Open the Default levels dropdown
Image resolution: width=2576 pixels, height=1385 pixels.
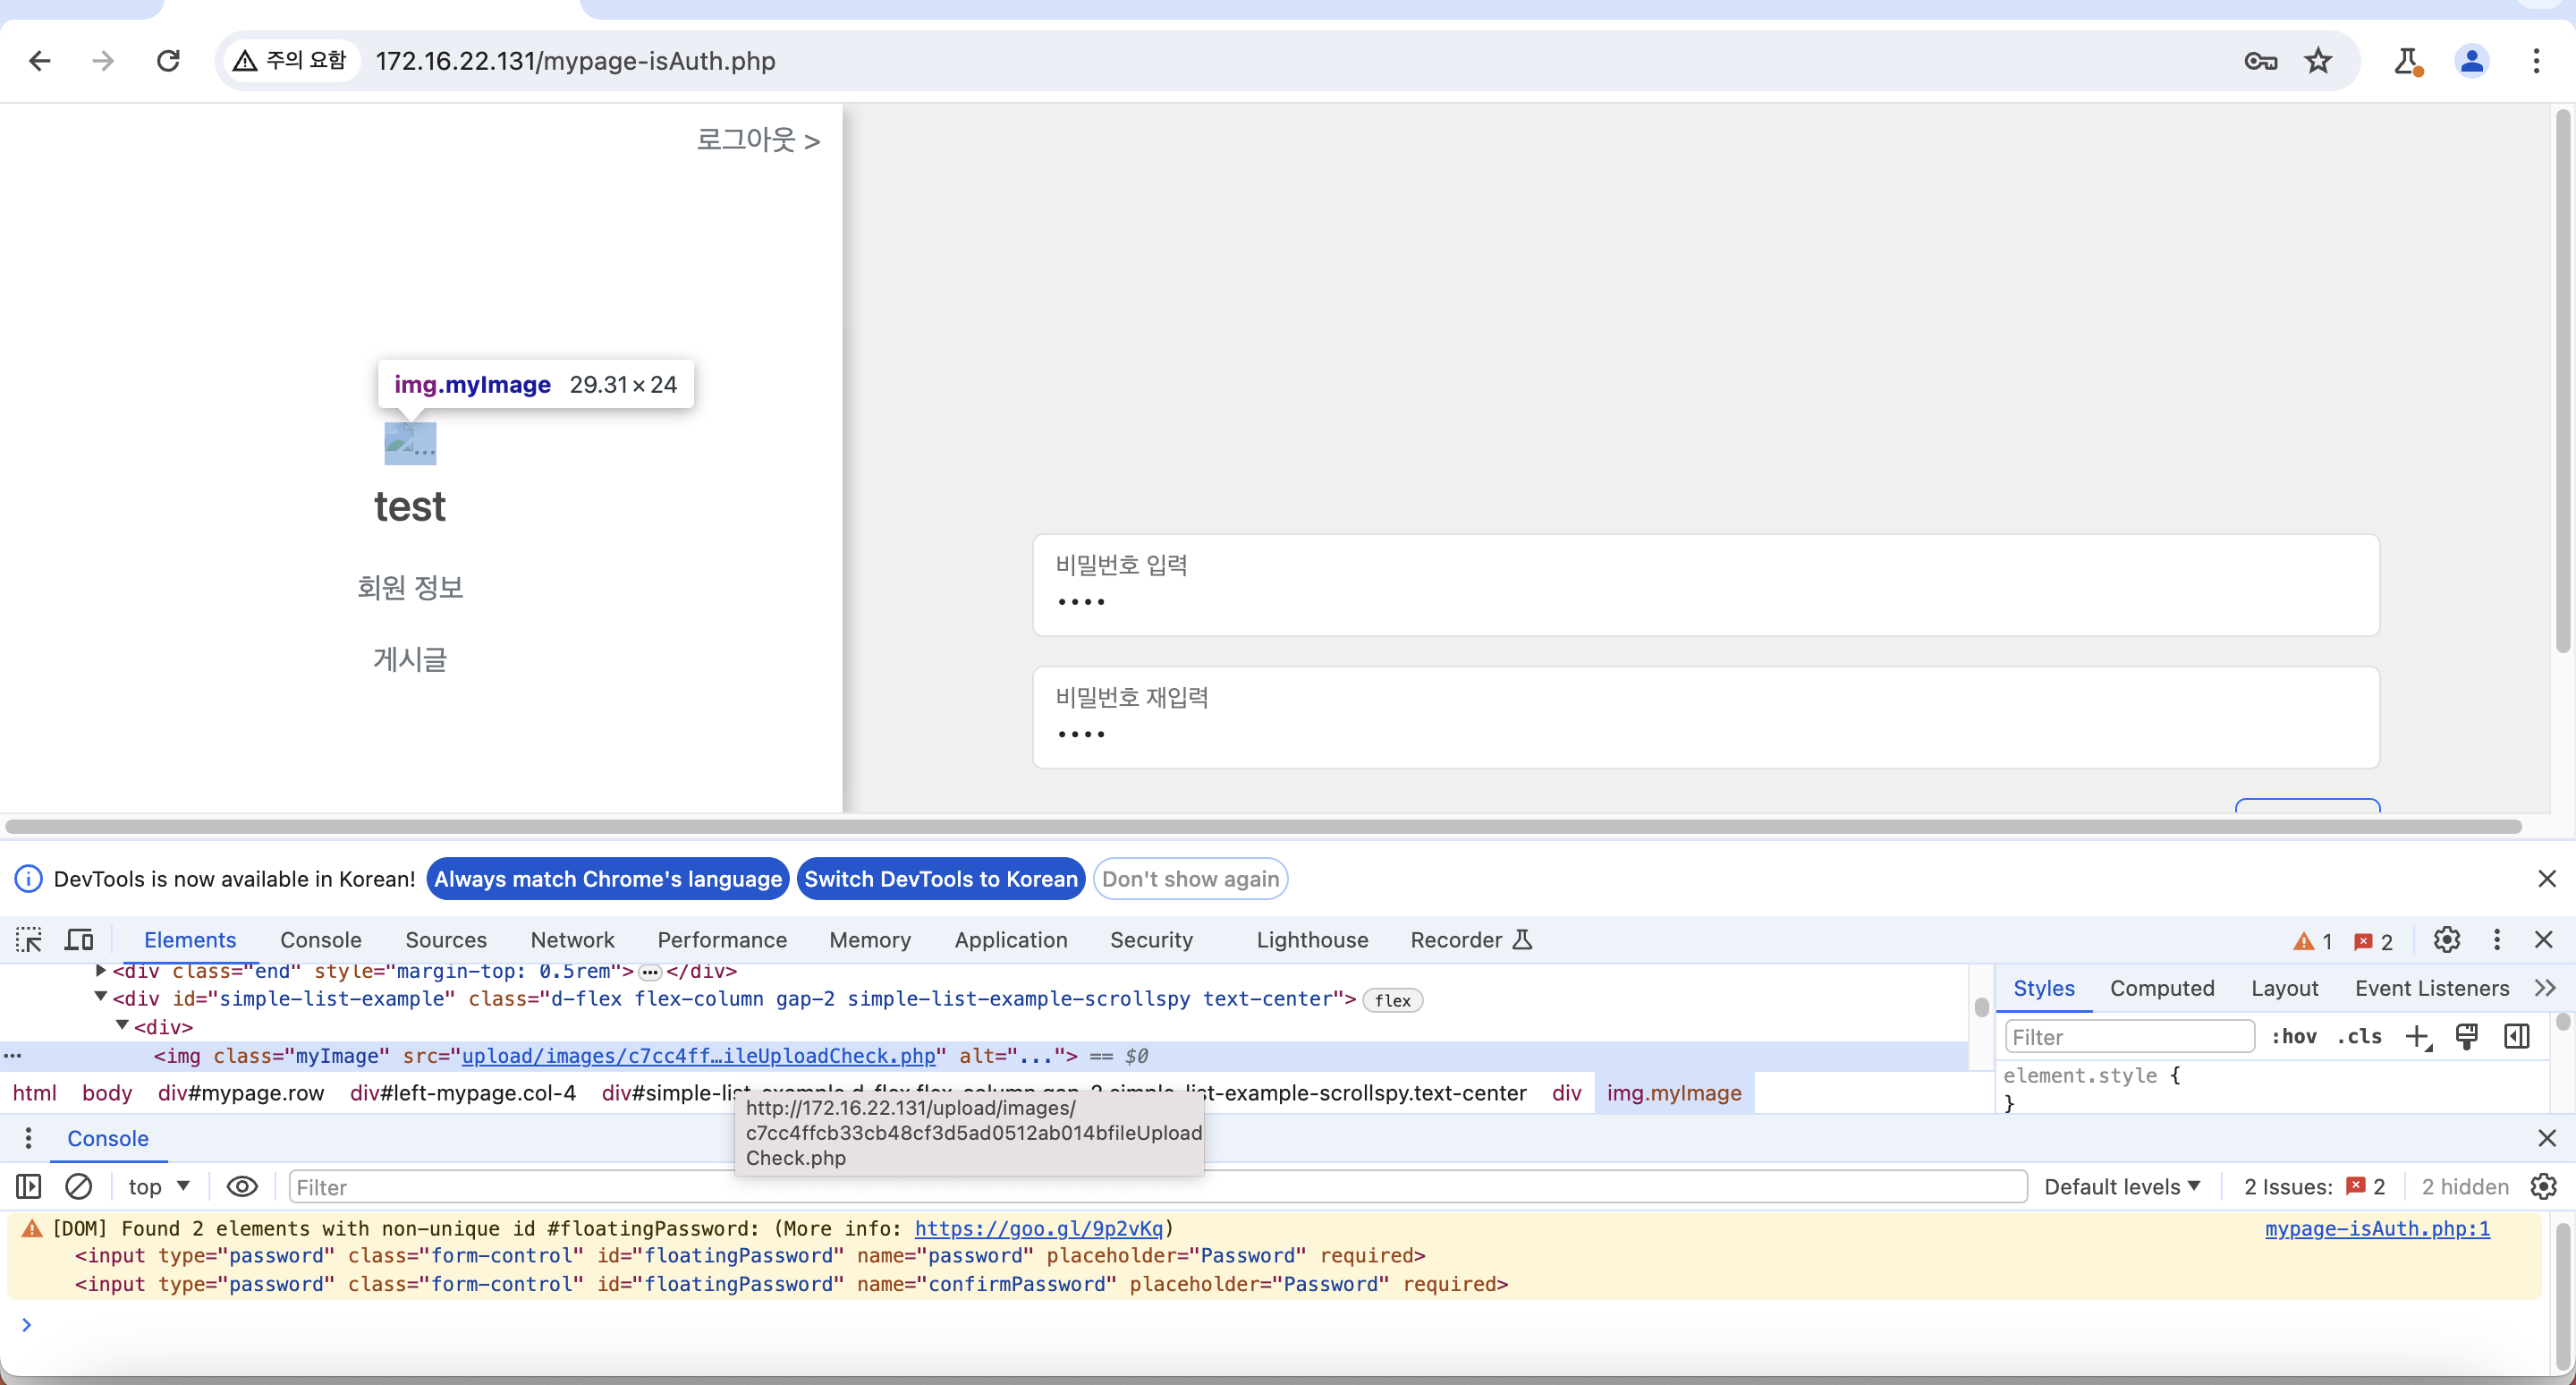(2122, 1187)
